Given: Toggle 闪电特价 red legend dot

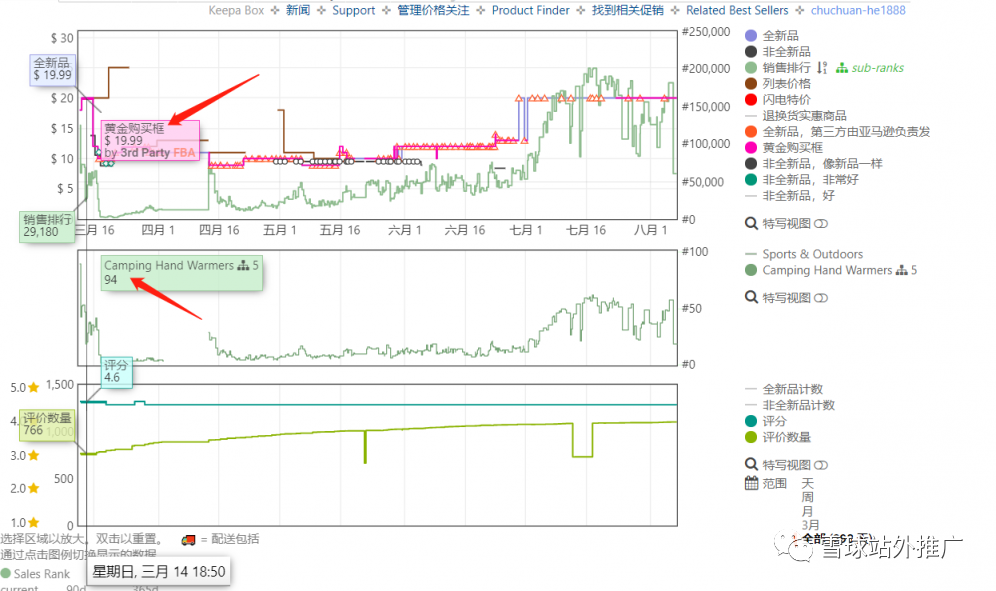Looking at the screenshot, I should (751, 99).
